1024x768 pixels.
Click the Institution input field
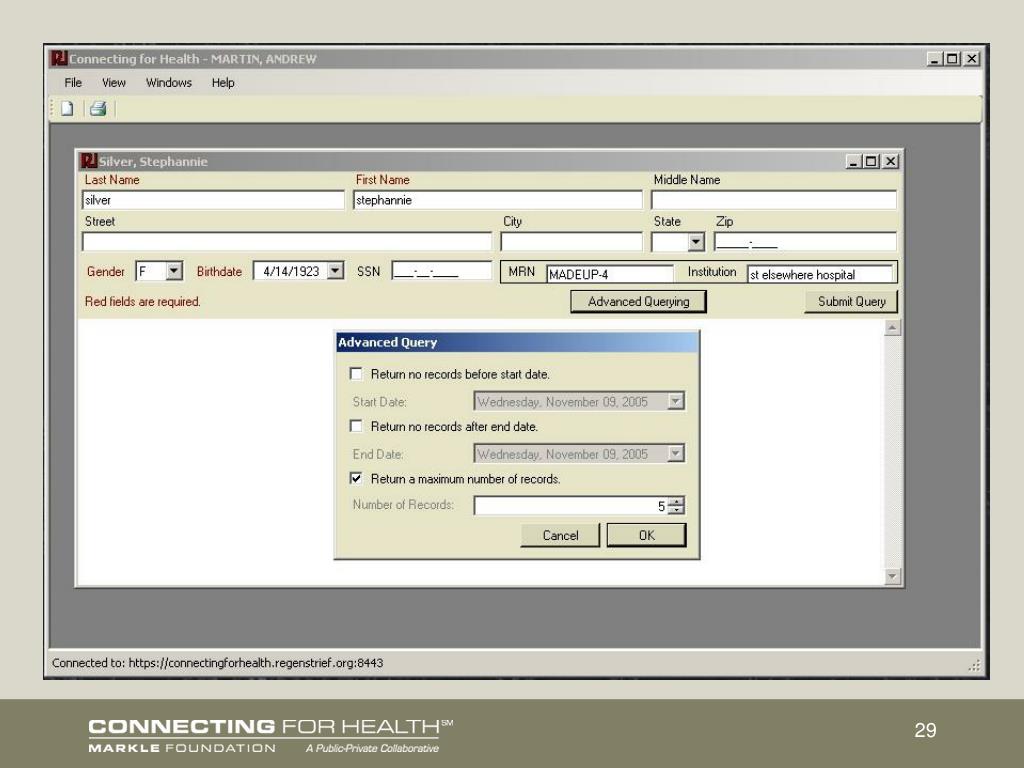[820, 274]
